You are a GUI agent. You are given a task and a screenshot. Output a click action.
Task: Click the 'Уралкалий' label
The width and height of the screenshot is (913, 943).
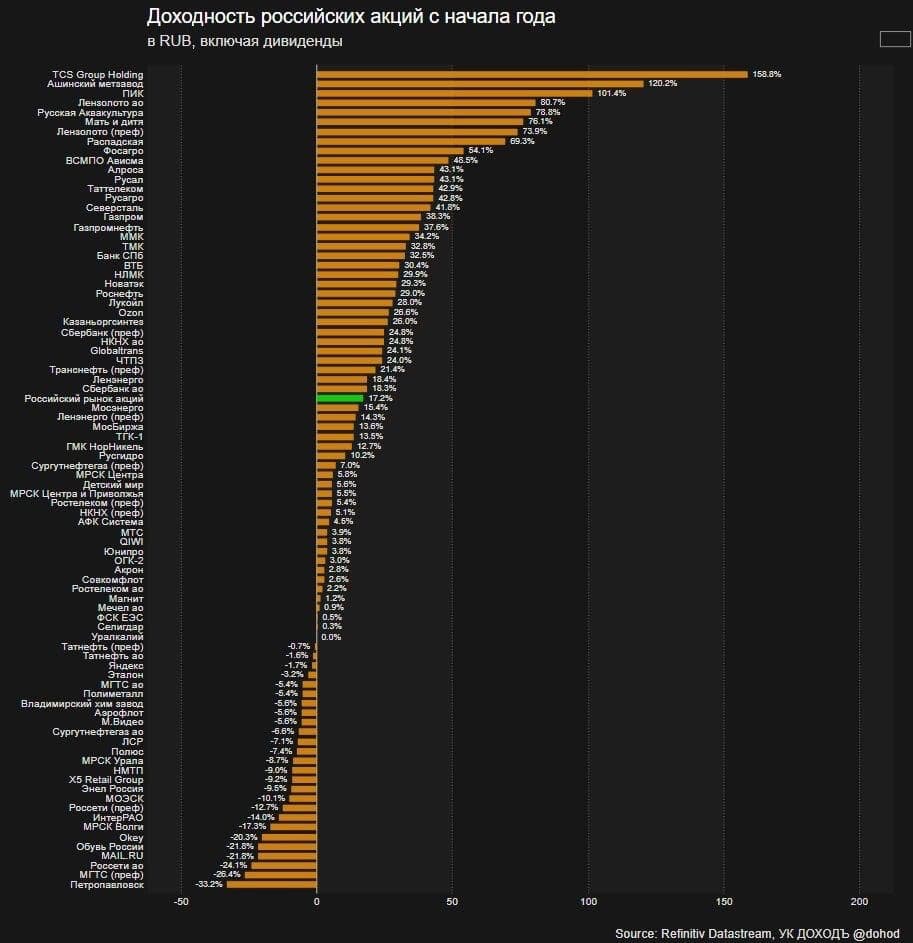pyautogui.click(x=117, y=637)
